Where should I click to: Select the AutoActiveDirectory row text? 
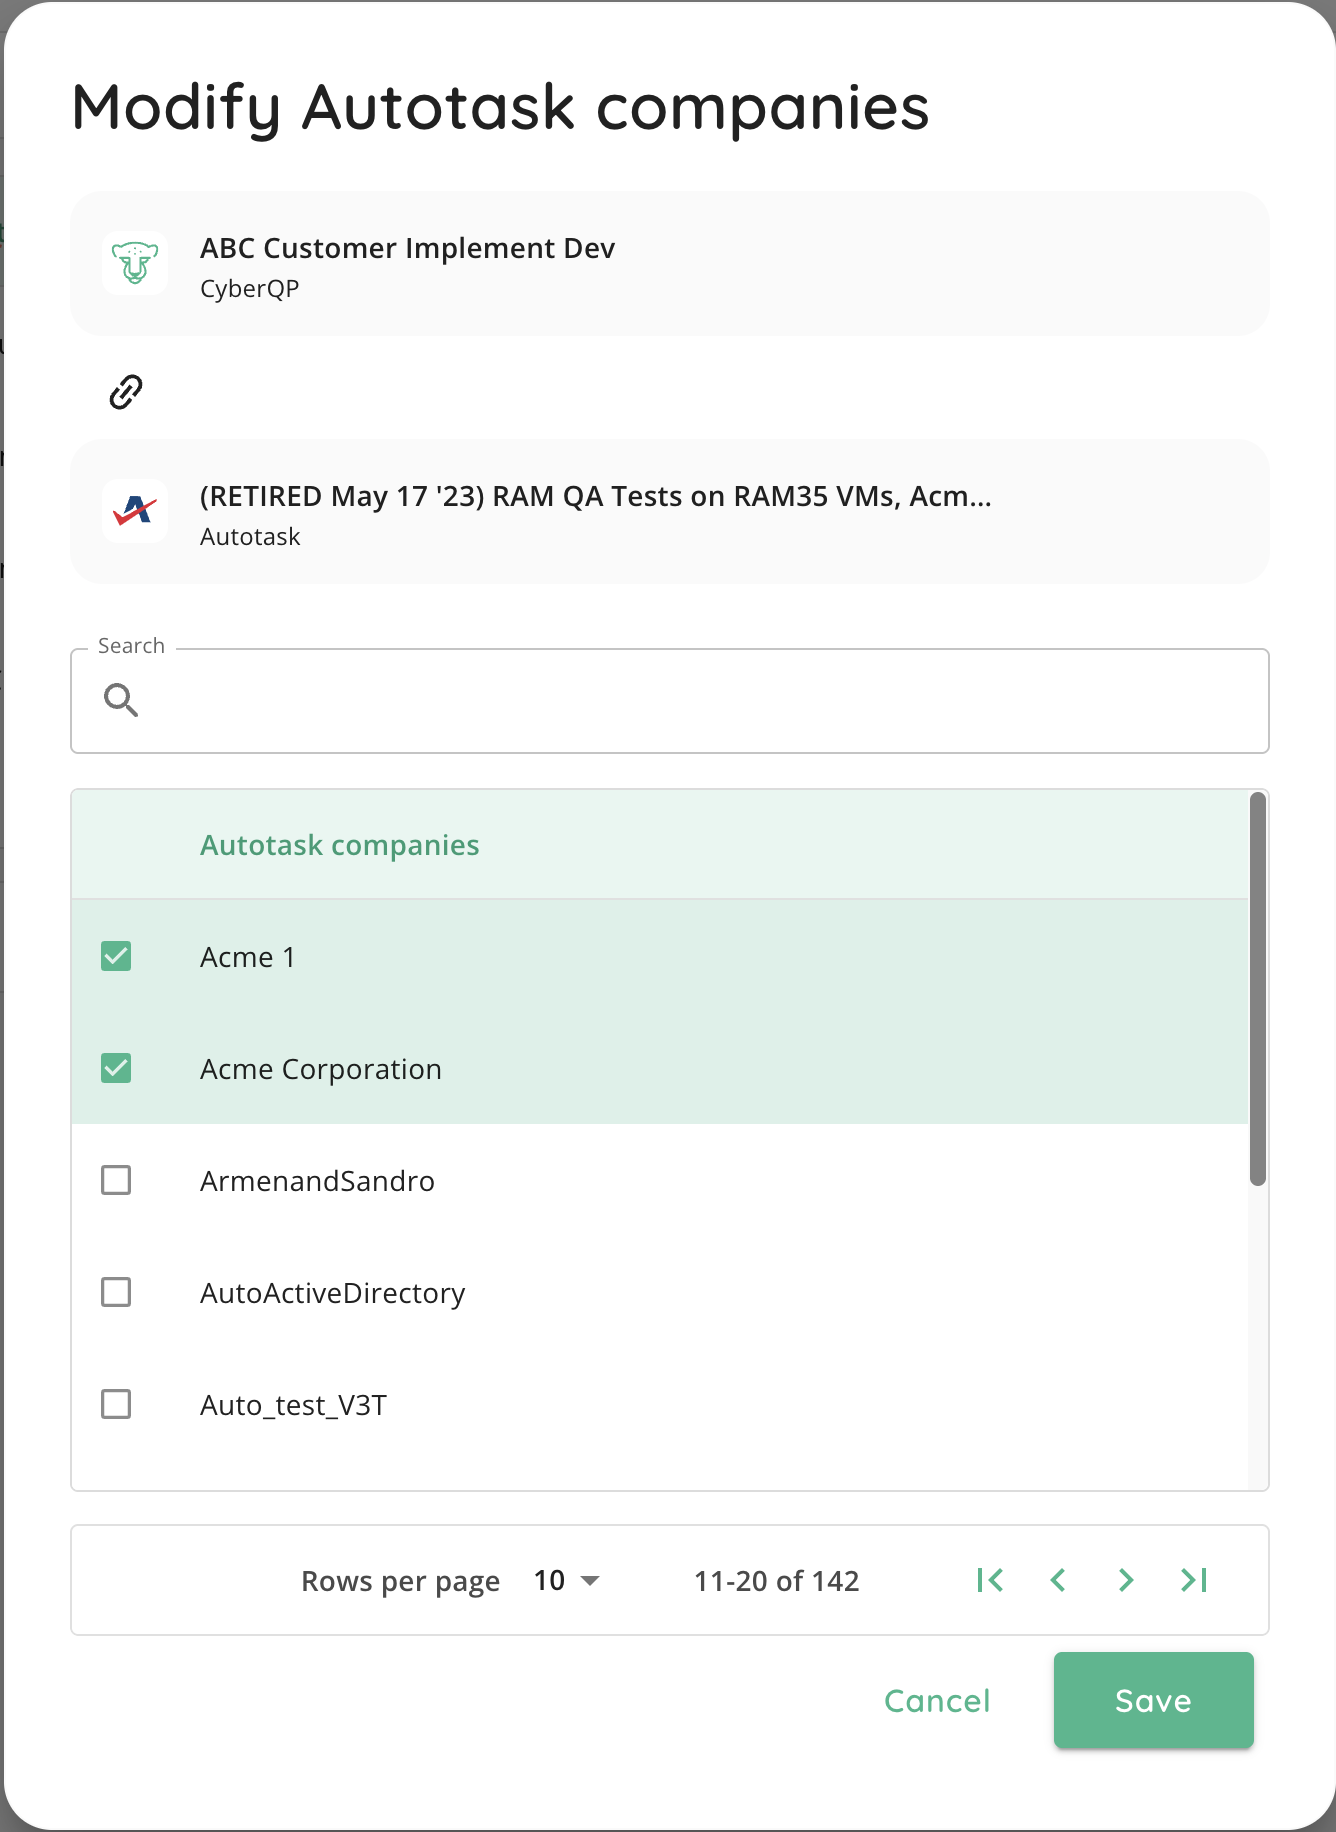click(x=333, y=1293)
